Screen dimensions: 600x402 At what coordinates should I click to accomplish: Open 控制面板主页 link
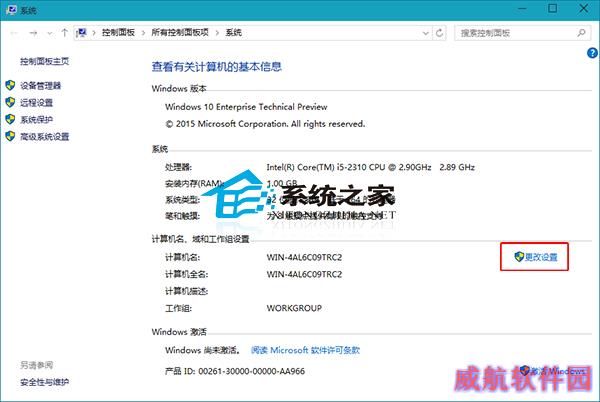(x=44, y=61)
